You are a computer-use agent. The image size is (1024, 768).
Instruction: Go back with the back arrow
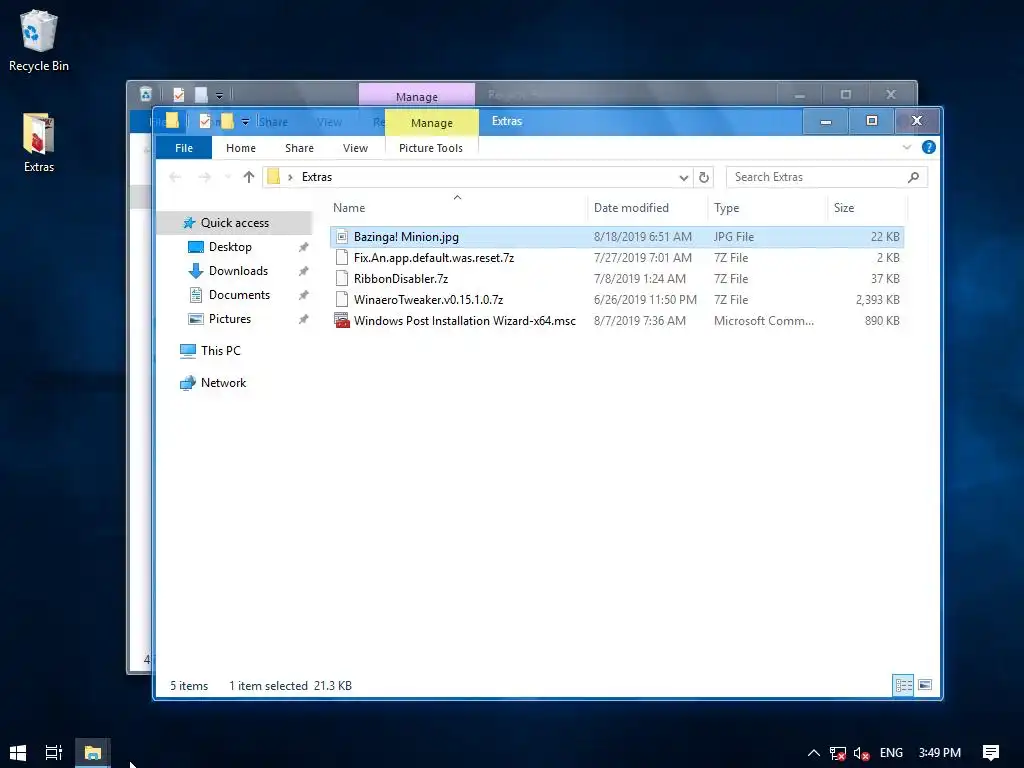tap(175, 177)
